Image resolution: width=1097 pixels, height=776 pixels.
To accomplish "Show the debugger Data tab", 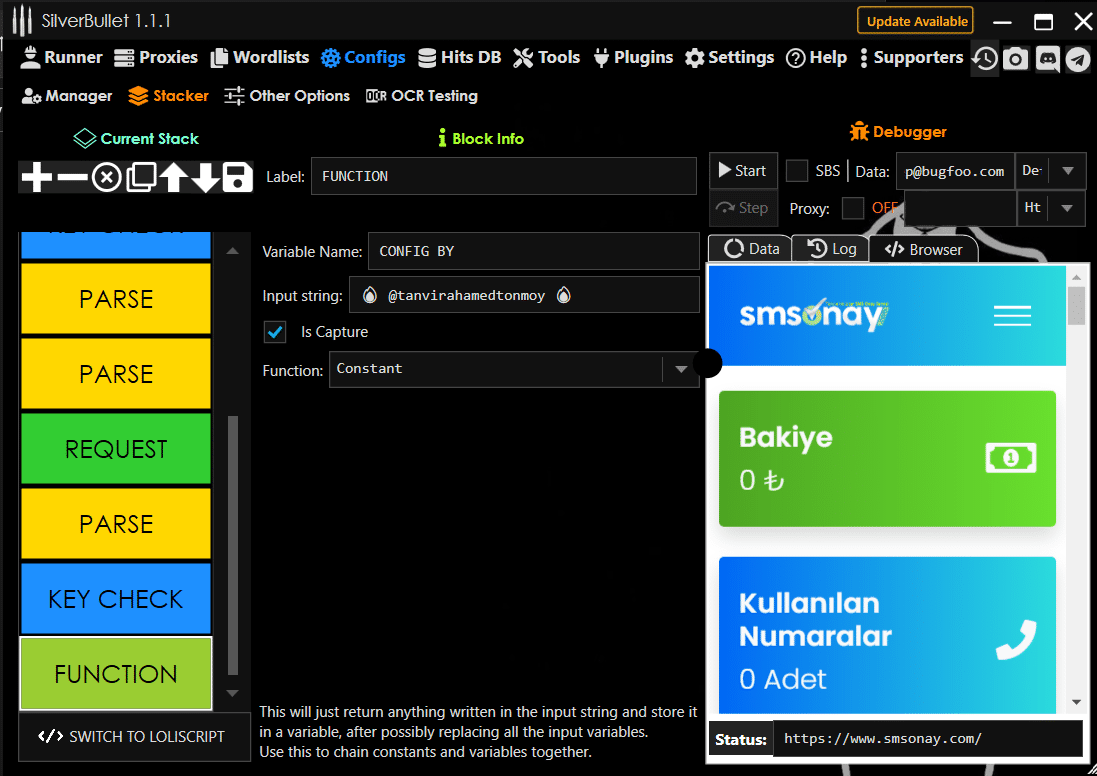I will [751, 249].
